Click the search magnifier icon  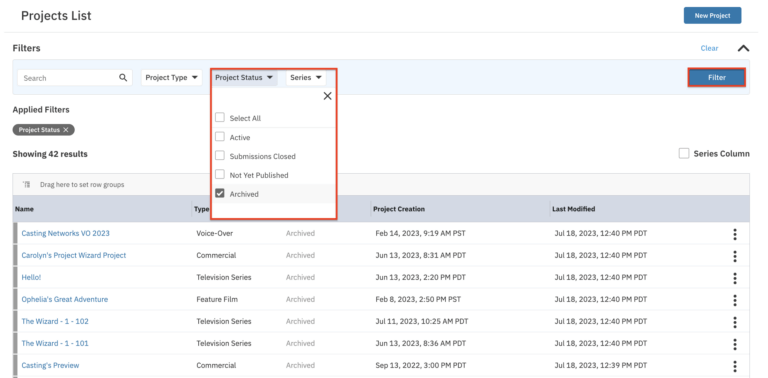123,77
